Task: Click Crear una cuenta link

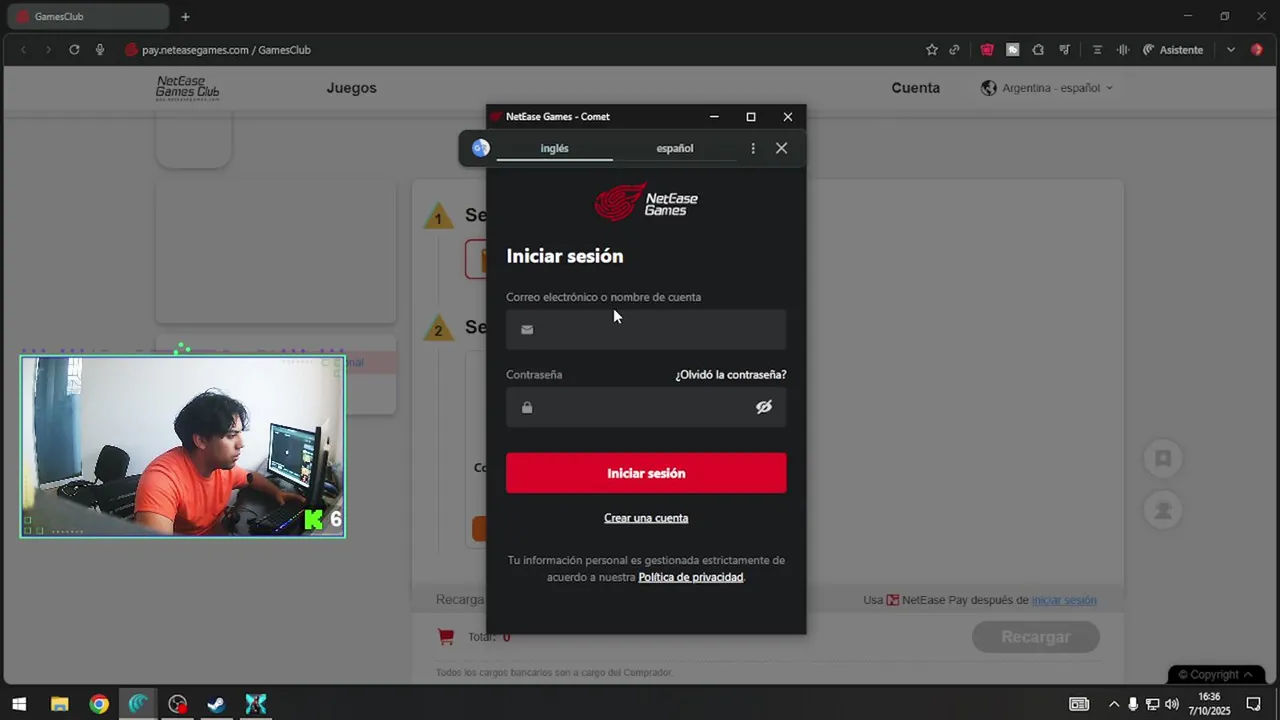Action: [646, 518]
